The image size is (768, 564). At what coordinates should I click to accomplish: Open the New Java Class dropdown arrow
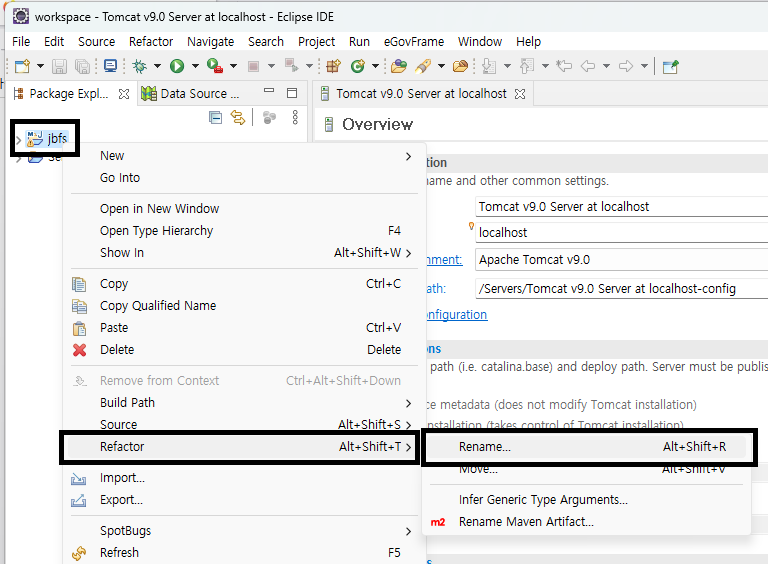pos(375,66)
